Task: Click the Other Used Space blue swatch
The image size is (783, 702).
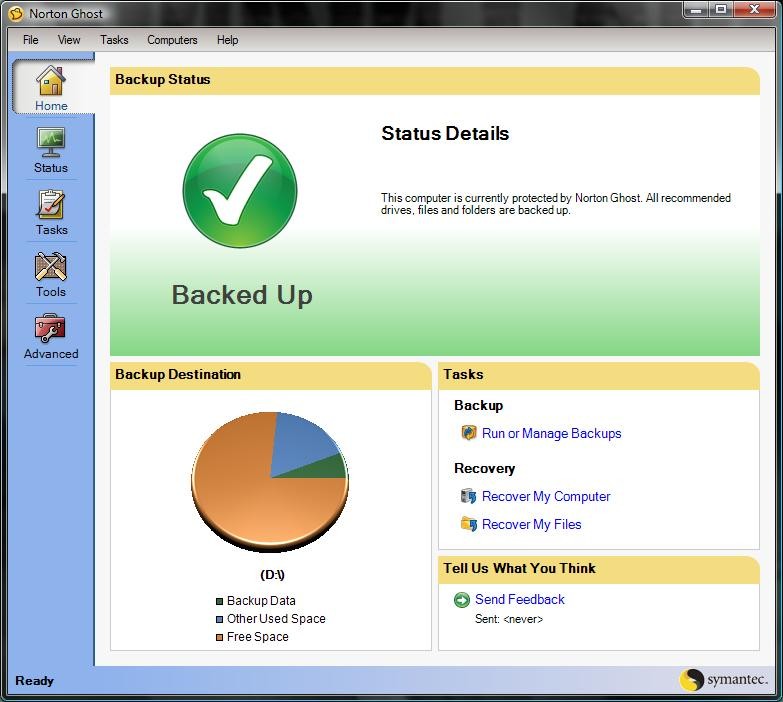Action: (219, 619)
